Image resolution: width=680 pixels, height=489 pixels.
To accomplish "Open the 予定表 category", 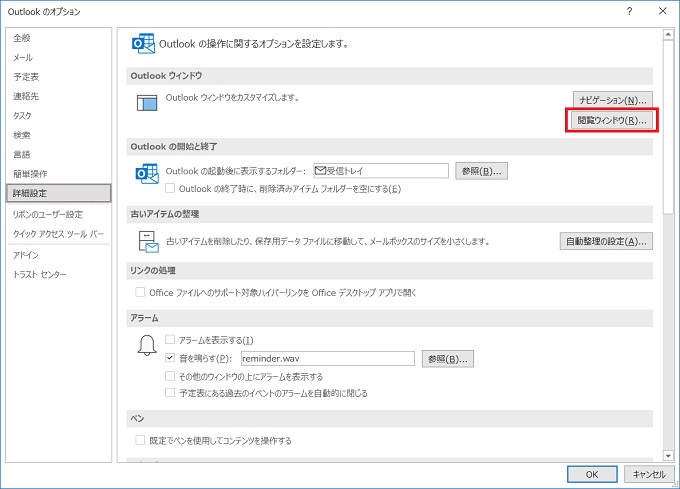I will (x=59, y=77).
